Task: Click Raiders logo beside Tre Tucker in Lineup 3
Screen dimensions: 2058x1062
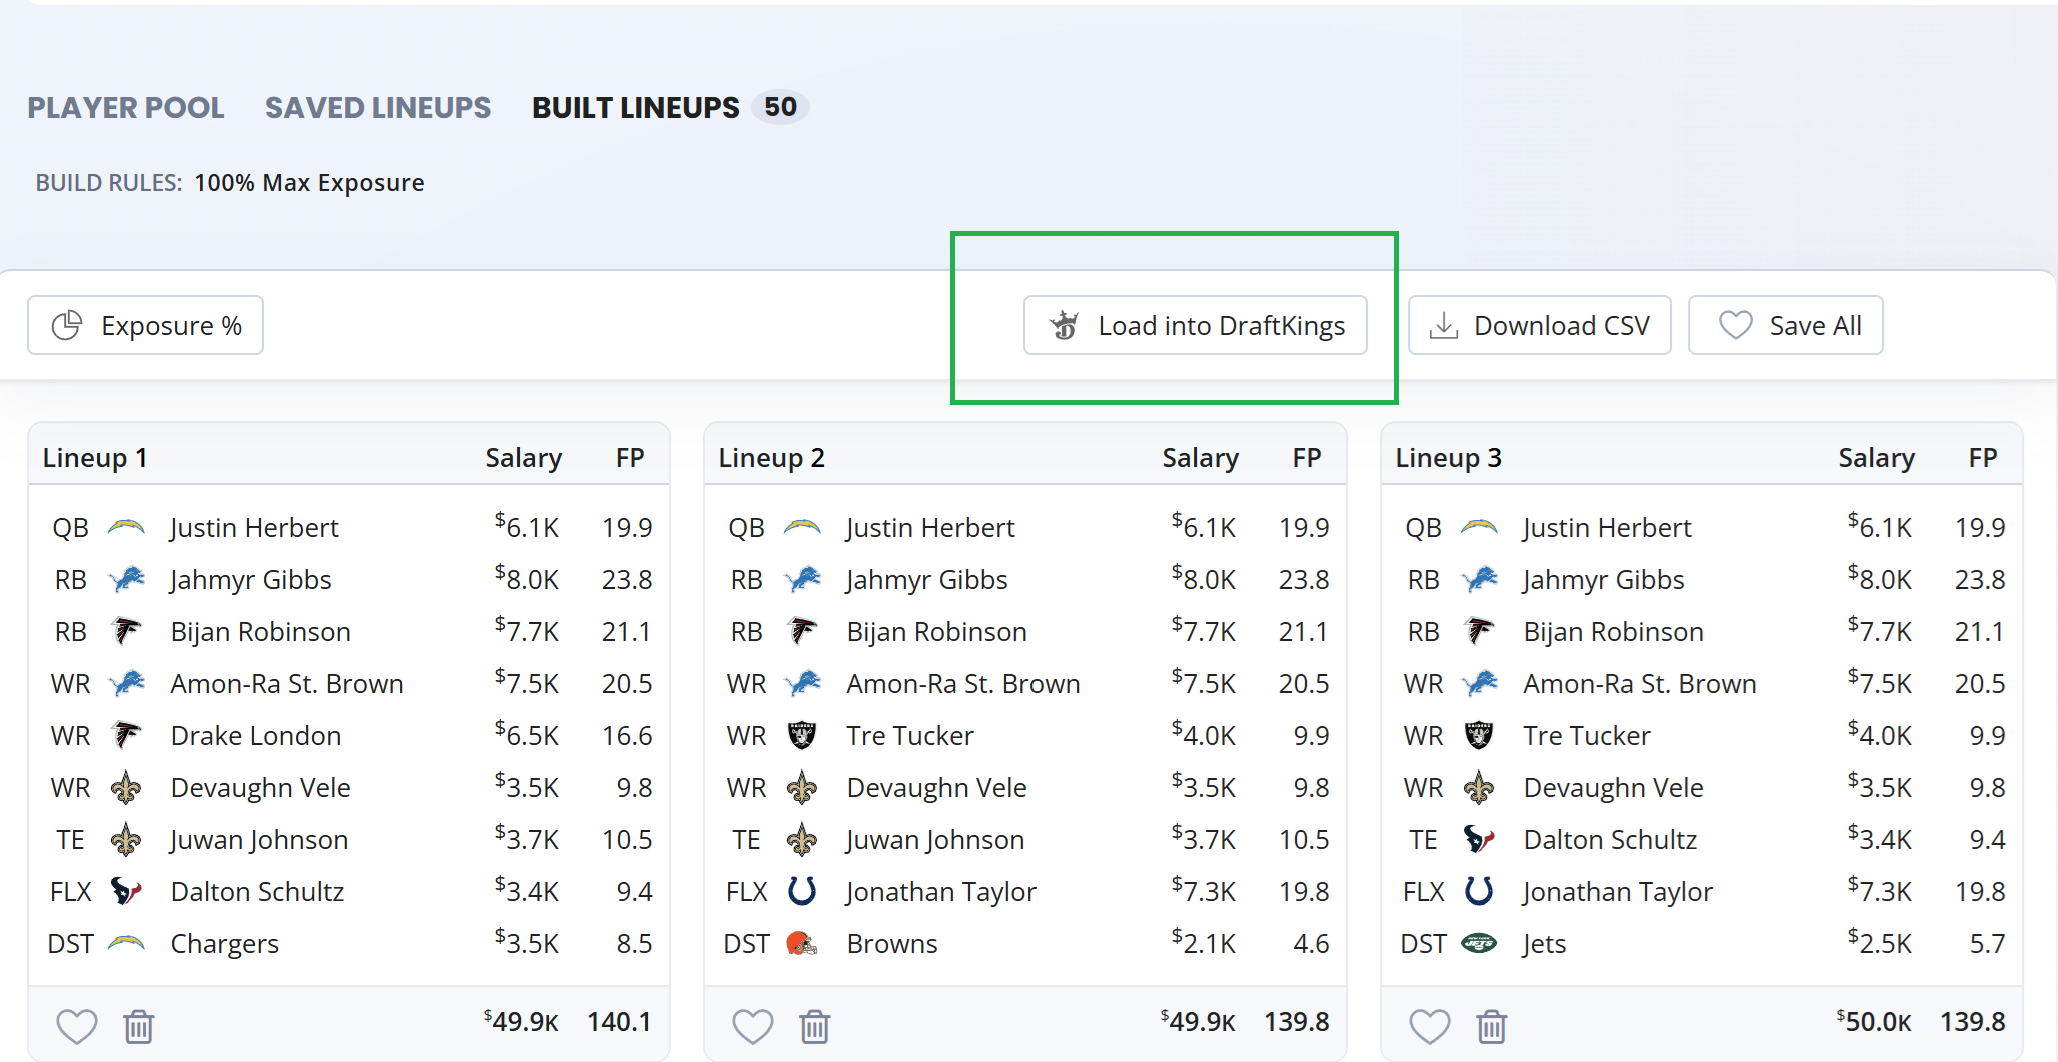Action: click(1479, 735)
